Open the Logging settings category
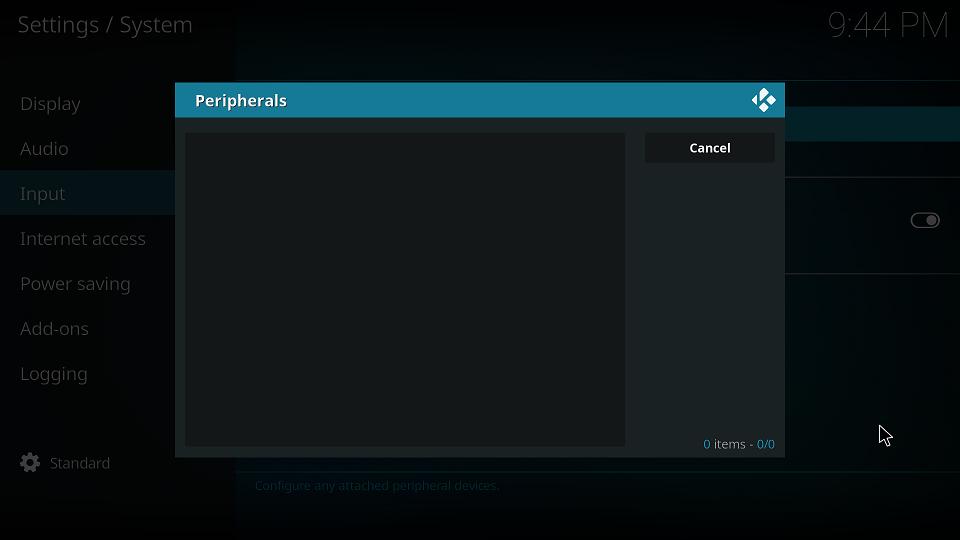Viewport: 960px width, 540px height. click(54, 374)
